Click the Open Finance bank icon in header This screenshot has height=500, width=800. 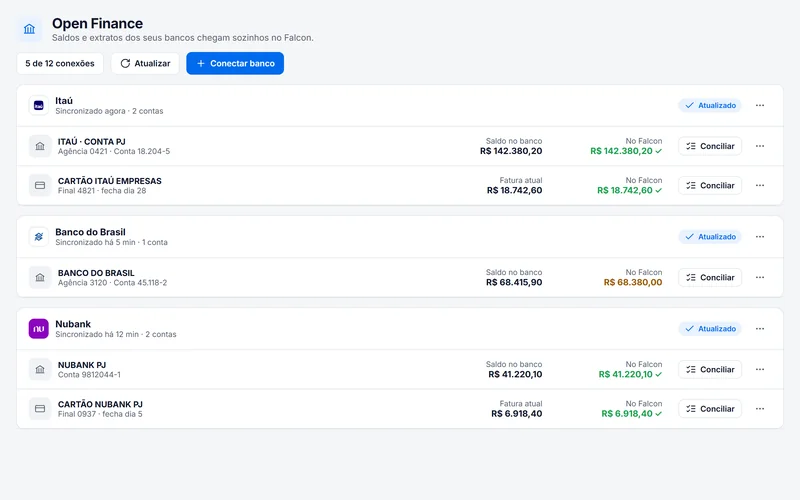pos(30,29)
